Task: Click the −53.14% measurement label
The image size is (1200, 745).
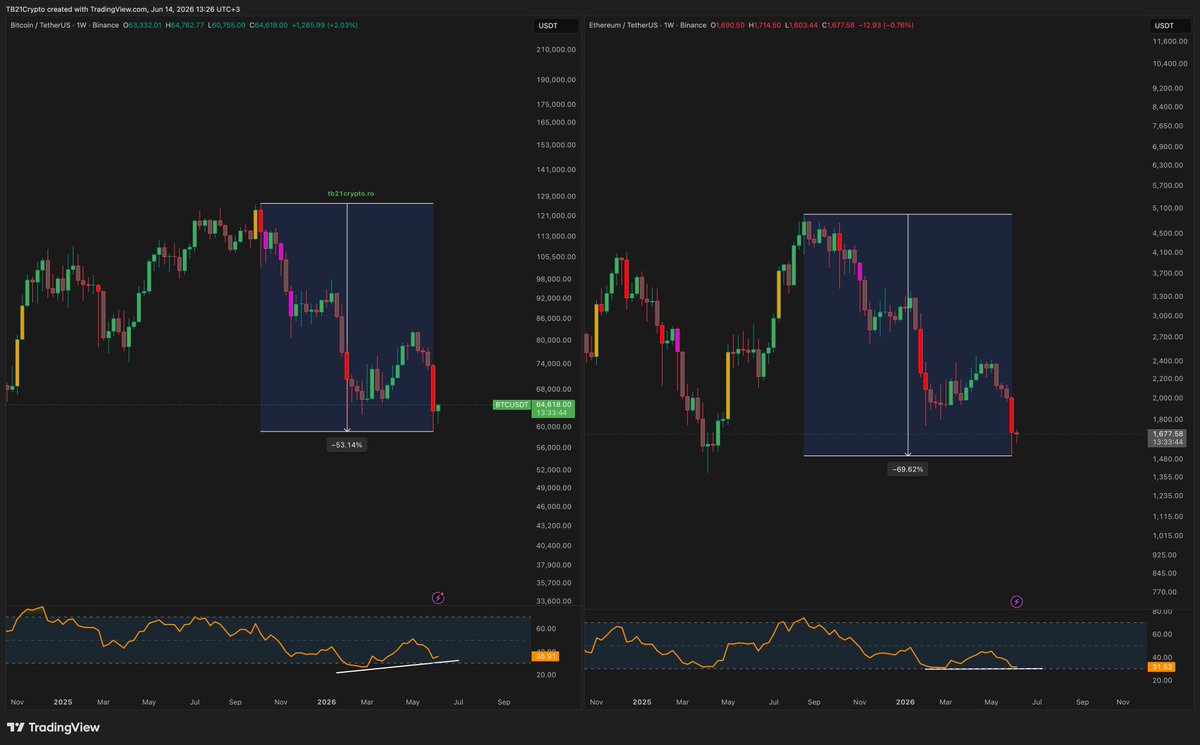Action: coord(346,444)
